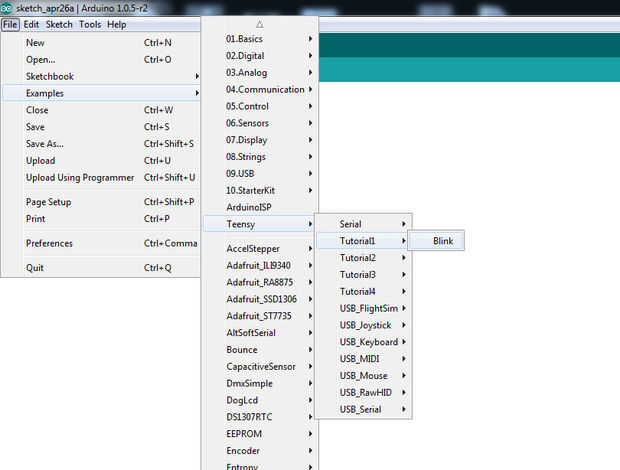620x470 pixels.
Task: Open the EEPROM examples submenu
Action: tap(260, 434)
